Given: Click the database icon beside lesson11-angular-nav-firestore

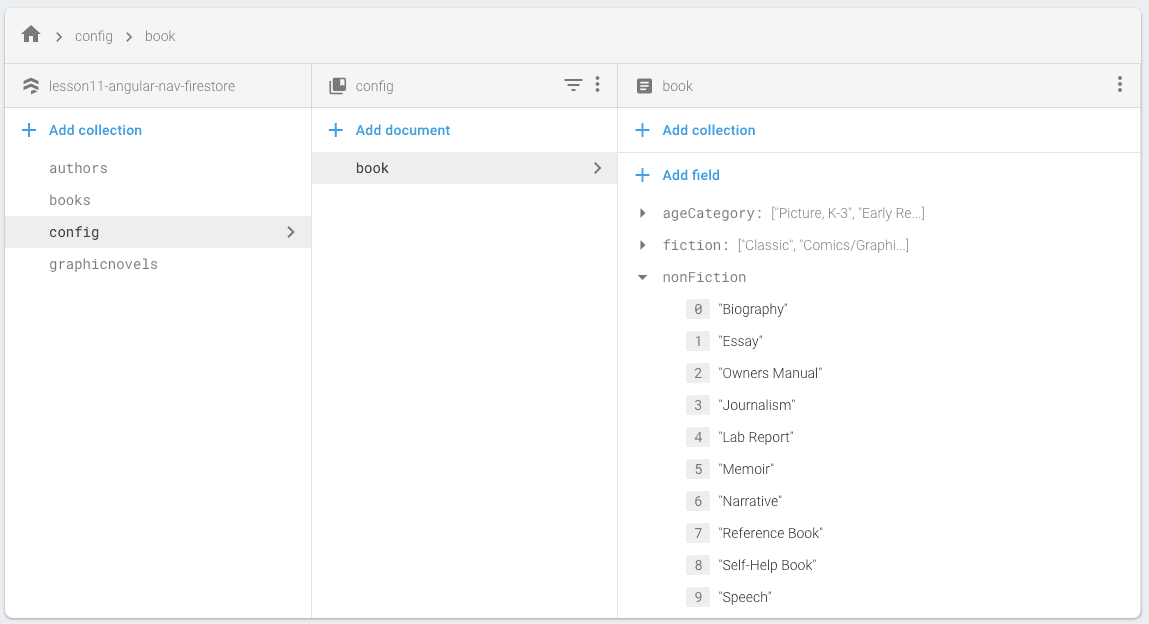Looking at the screenshot, I should coord(31,86).
